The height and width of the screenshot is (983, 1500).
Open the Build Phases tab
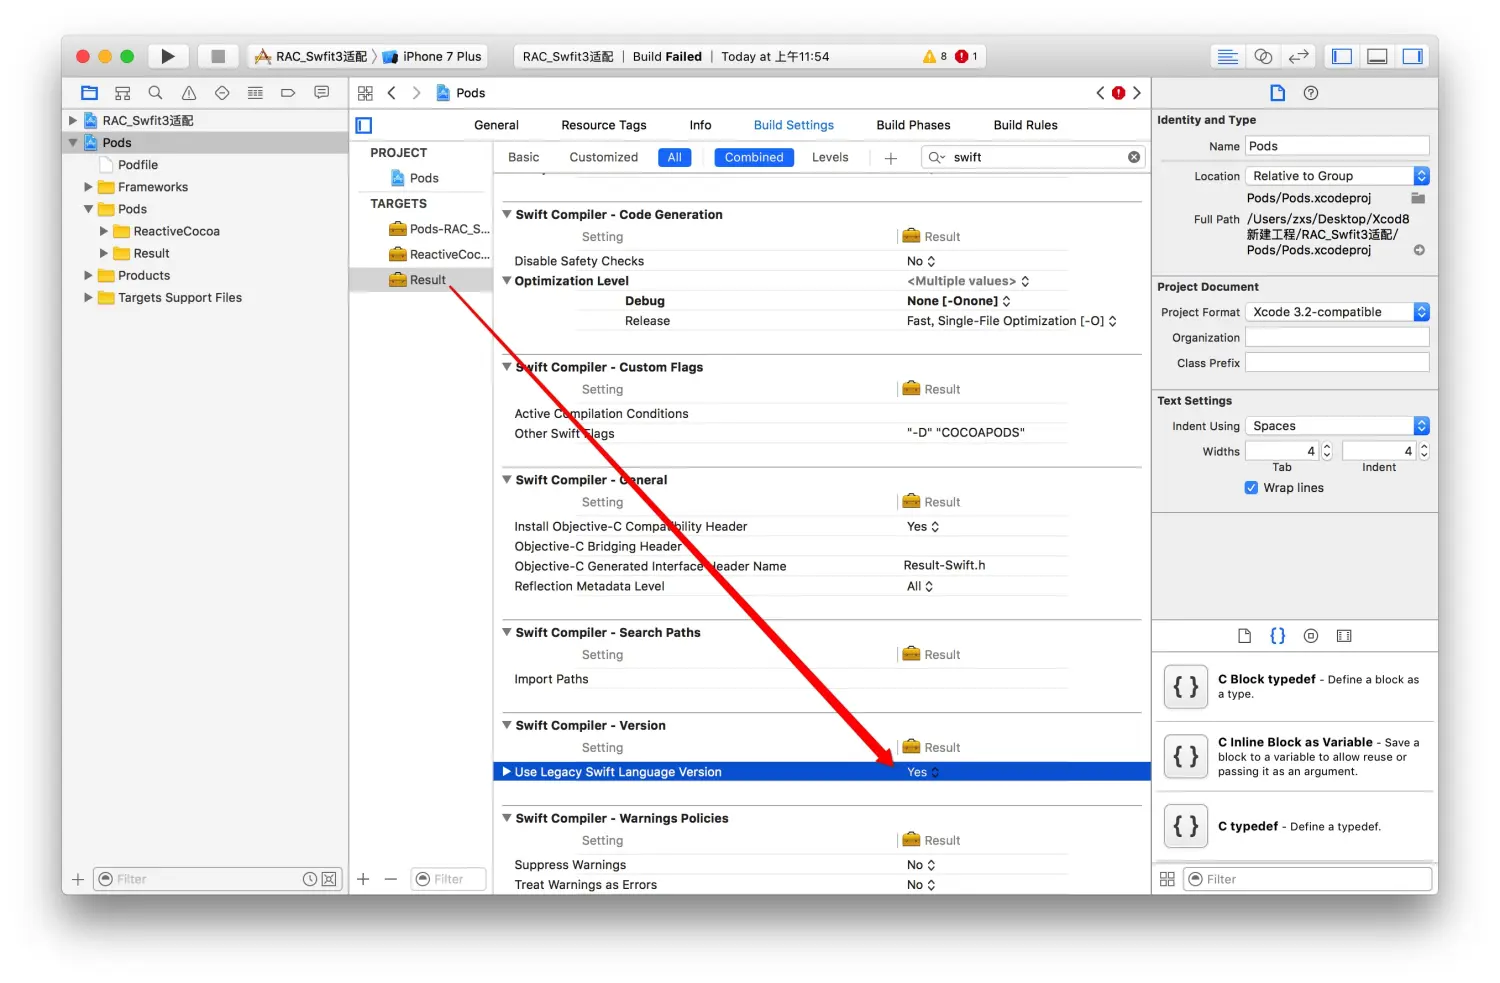(x=913, y=125)
